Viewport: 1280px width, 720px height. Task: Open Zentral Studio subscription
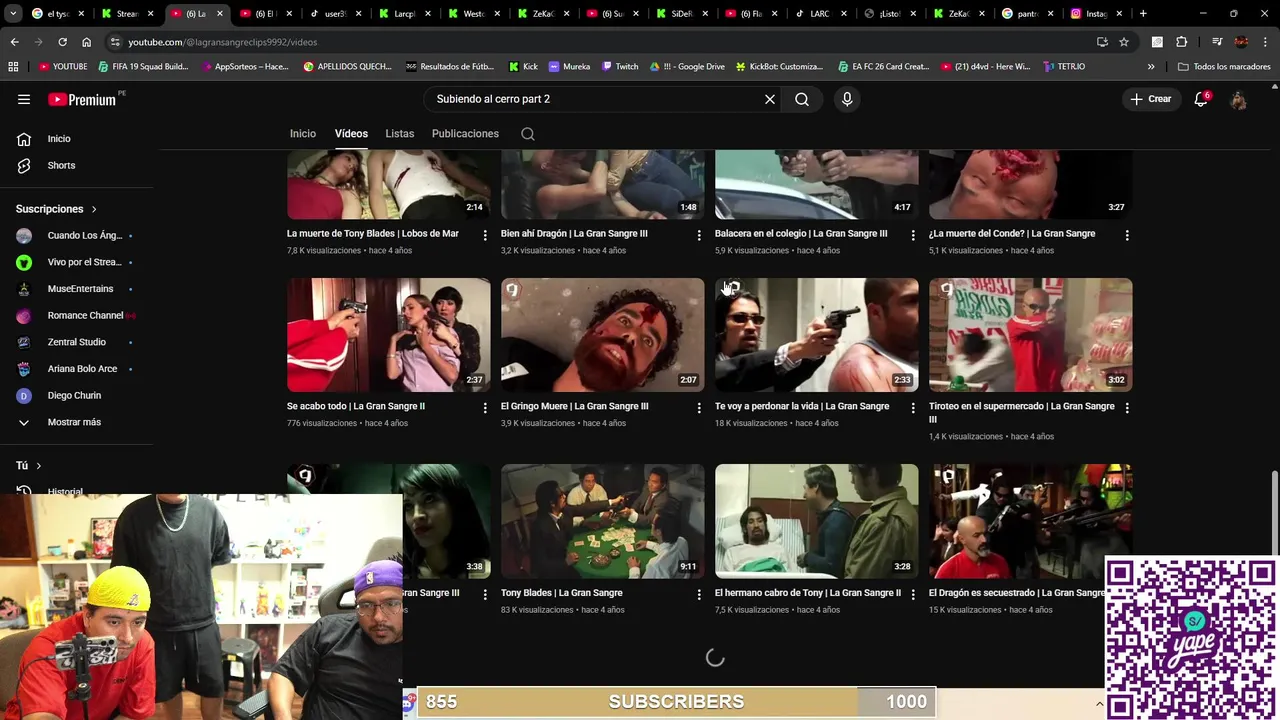tap(78, 342)
